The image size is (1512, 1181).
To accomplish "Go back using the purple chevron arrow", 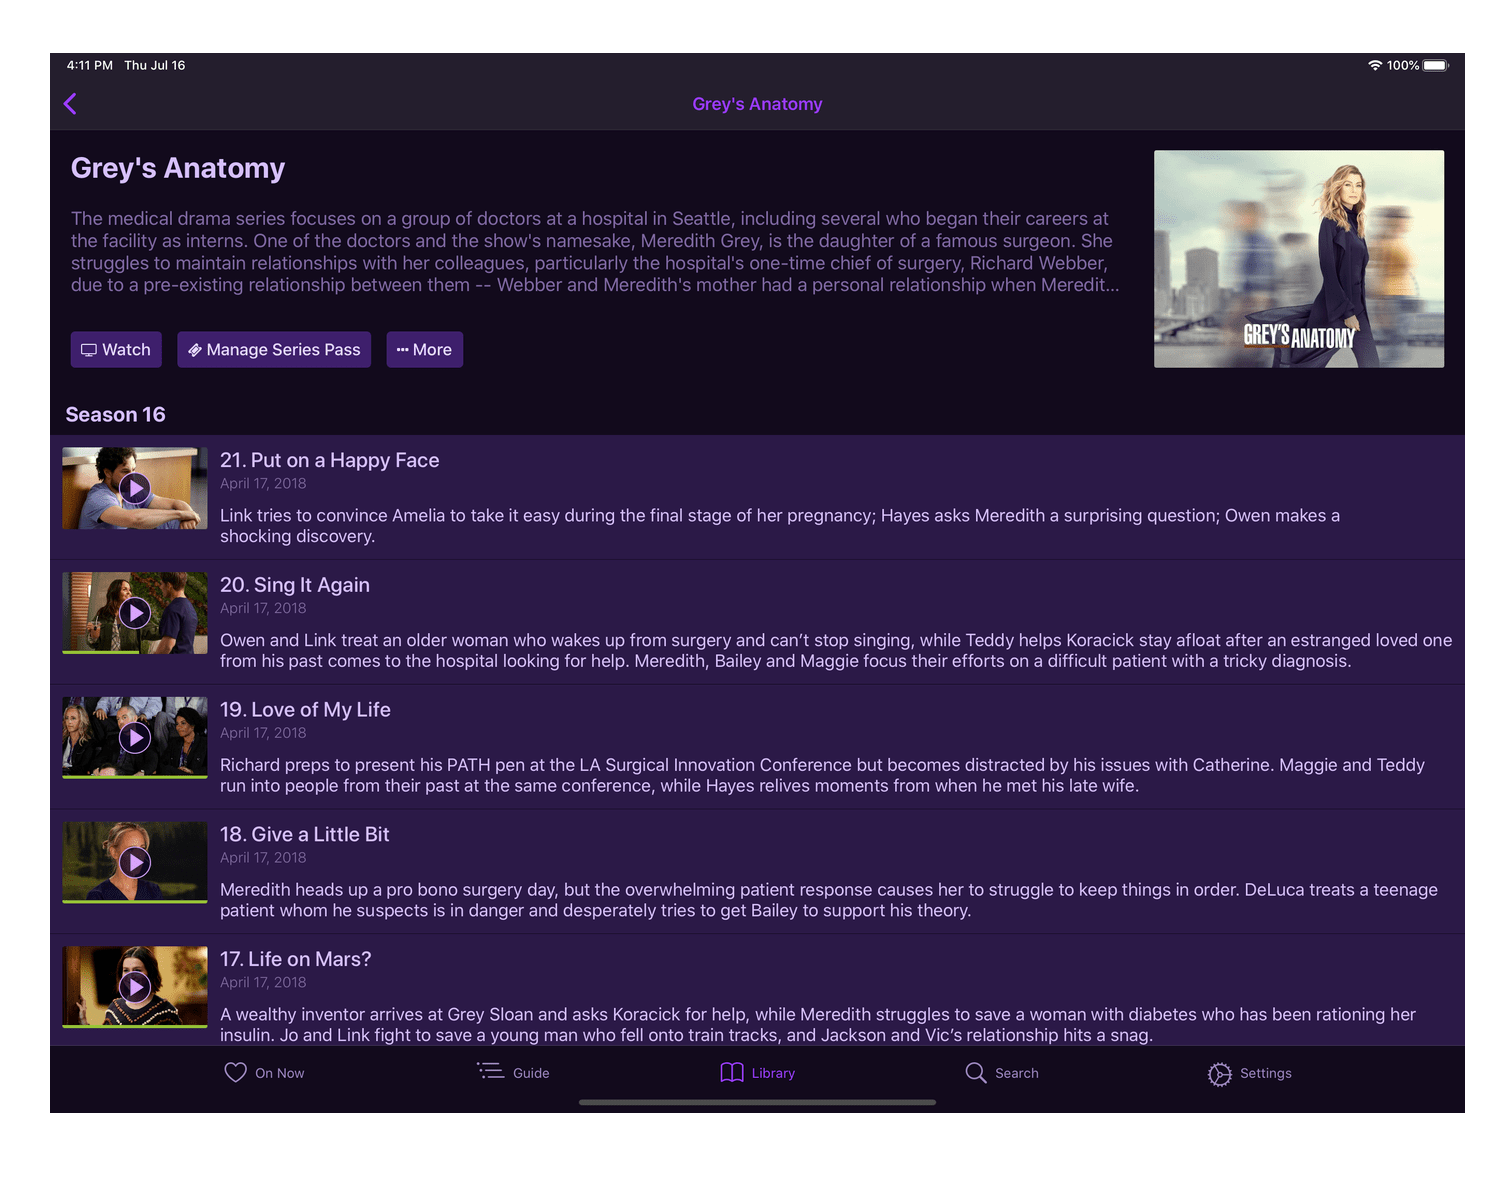I will click(70, 104).
